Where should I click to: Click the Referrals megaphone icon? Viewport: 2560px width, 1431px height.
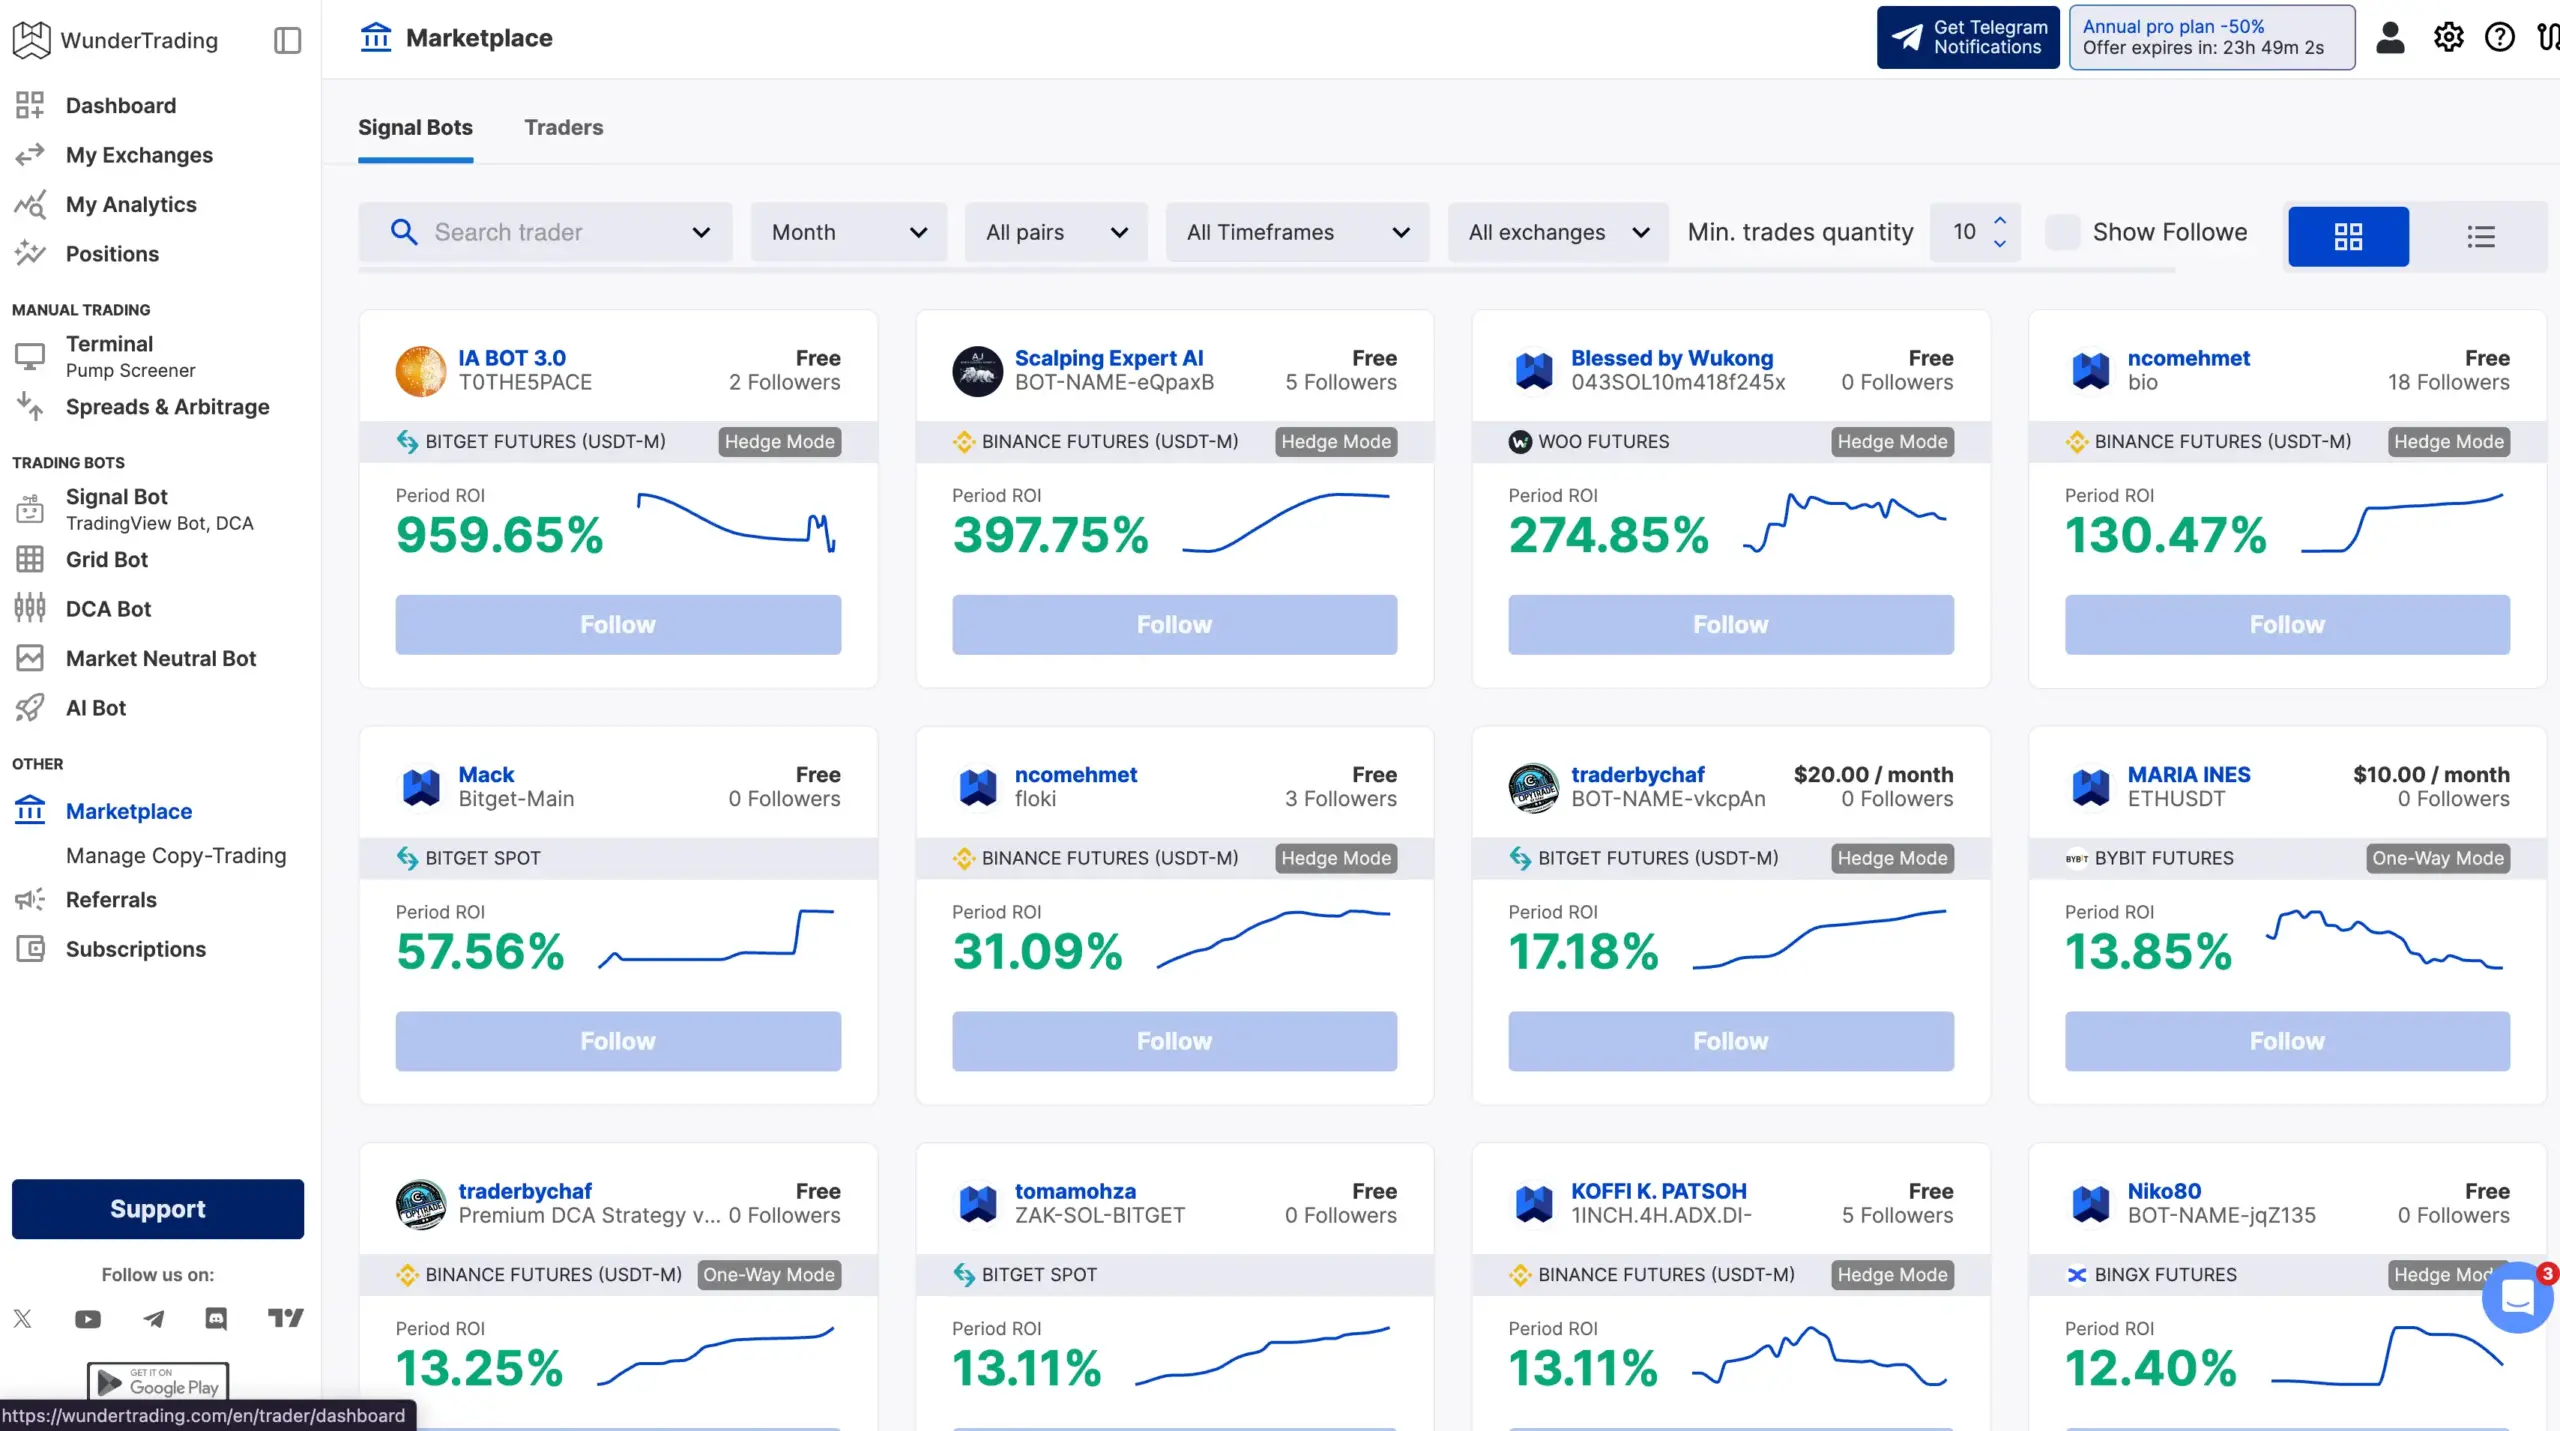click(30, 899)
